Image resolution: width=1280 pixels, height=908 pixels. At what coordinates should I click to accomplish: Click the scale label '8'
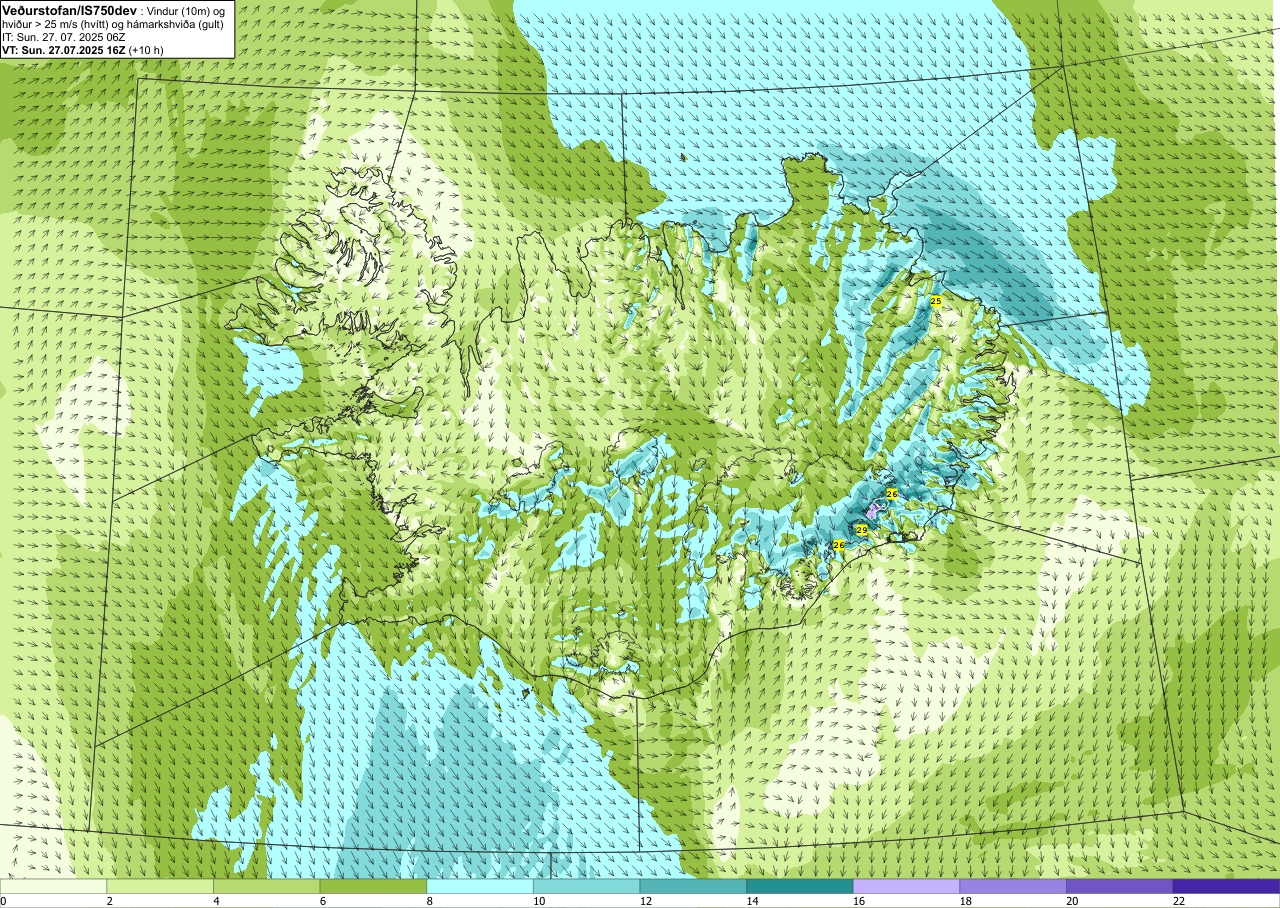428,901
